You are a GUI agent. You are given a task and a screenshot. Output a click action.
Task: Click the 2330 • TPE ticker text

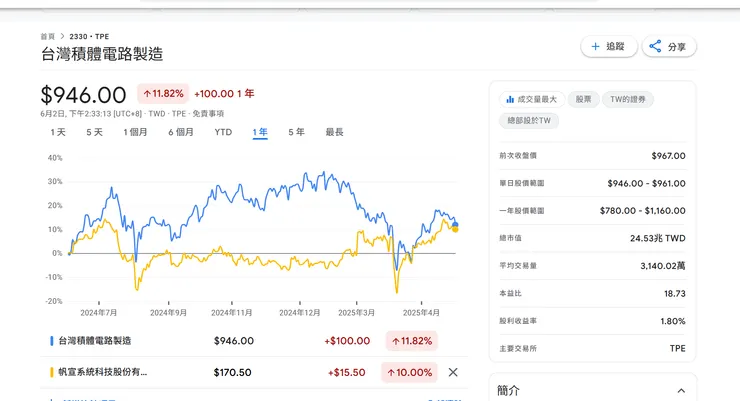click(x=89, y=36)
